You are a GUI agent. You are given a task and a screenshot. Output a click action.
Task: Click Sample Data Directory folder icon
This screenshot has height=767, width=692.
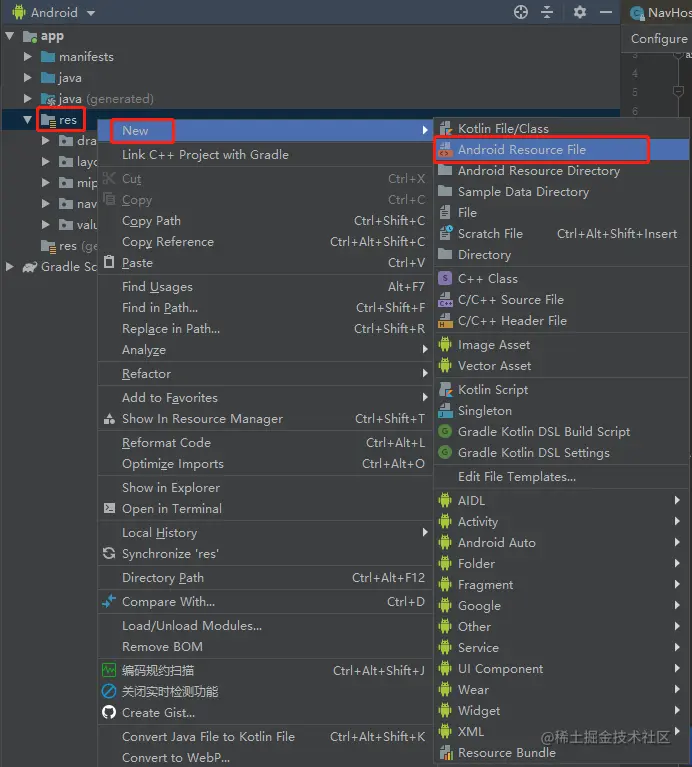click(x=445, y=191)
